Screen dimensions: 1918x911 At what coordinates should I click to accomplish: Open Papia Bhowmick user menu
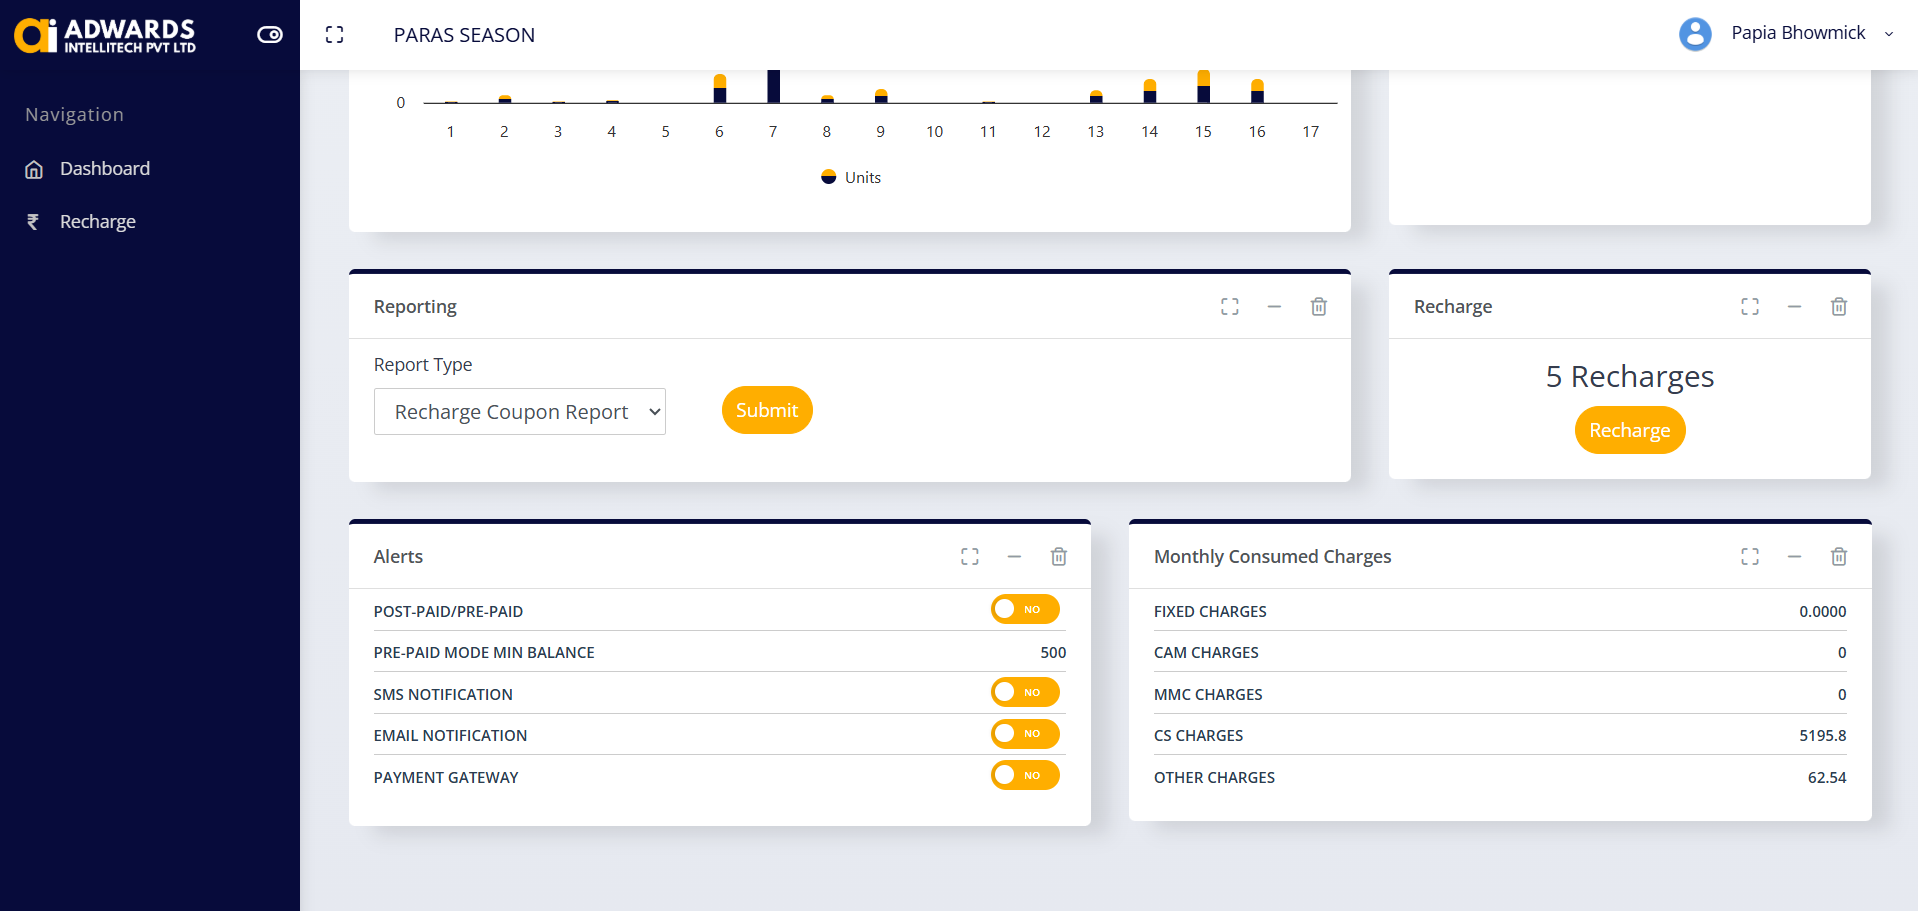[1798, 33]
